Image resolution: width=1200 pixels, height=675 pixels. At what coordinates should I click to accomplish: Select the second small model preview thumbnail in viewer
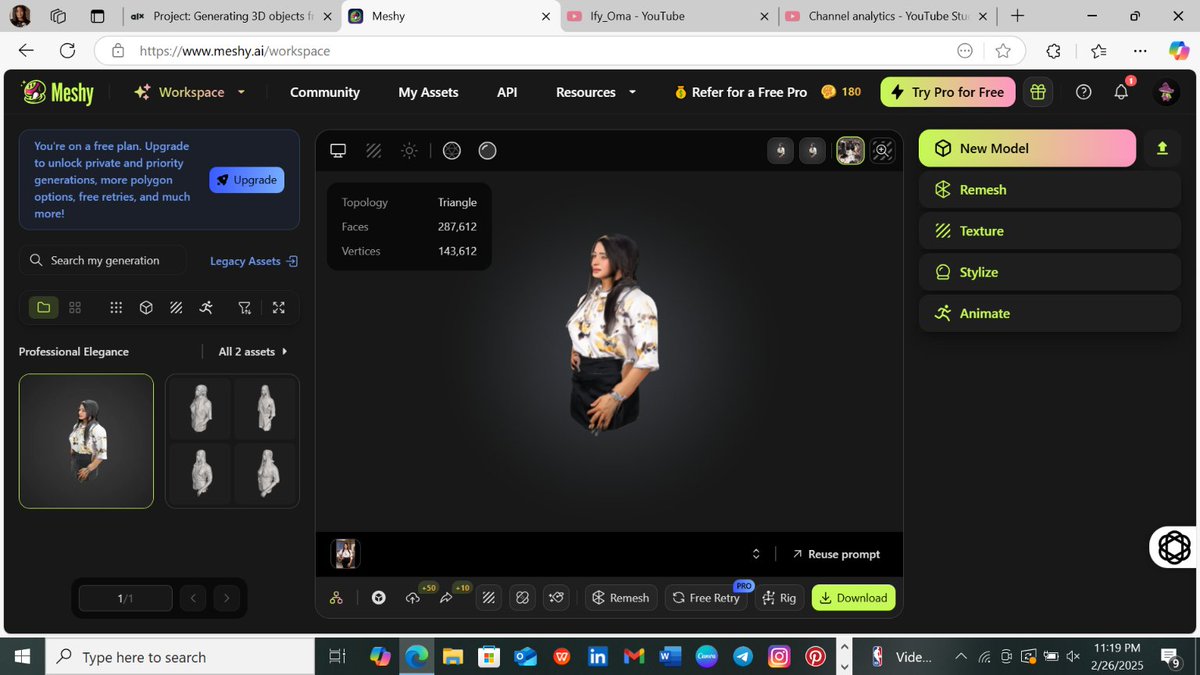click(x=813, y=151)
